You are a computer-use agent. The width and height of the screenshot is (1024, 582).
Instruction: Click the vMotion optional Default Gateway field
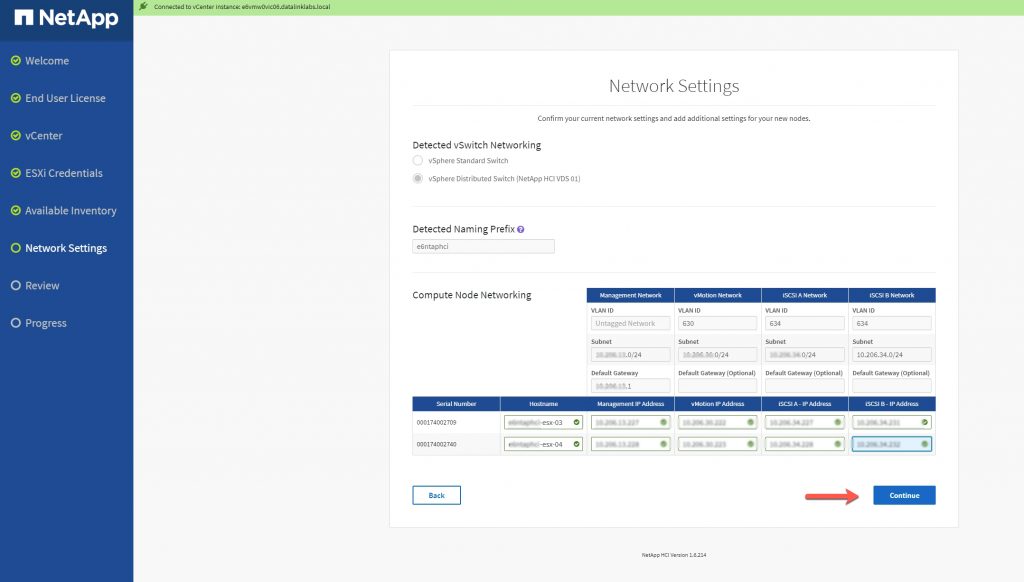tap(717, 386)
